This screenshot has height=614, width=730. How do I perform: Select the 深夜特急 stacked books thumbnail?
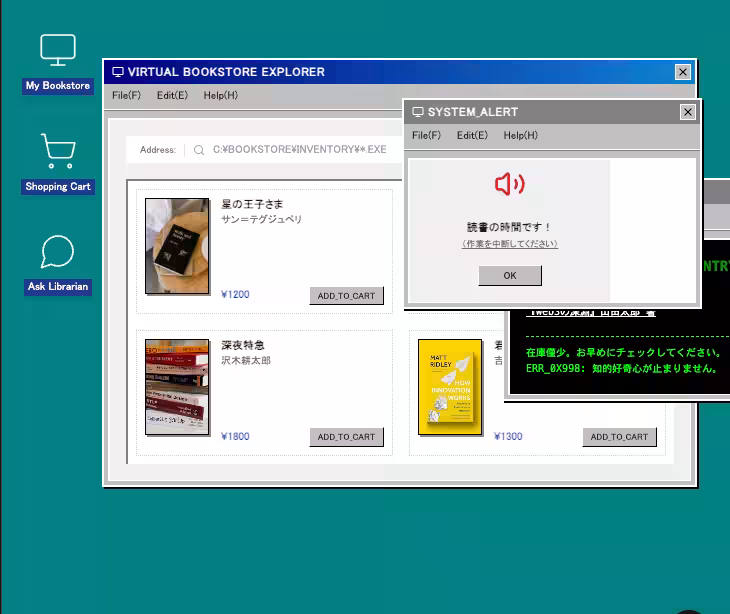(x=177, y=387)
